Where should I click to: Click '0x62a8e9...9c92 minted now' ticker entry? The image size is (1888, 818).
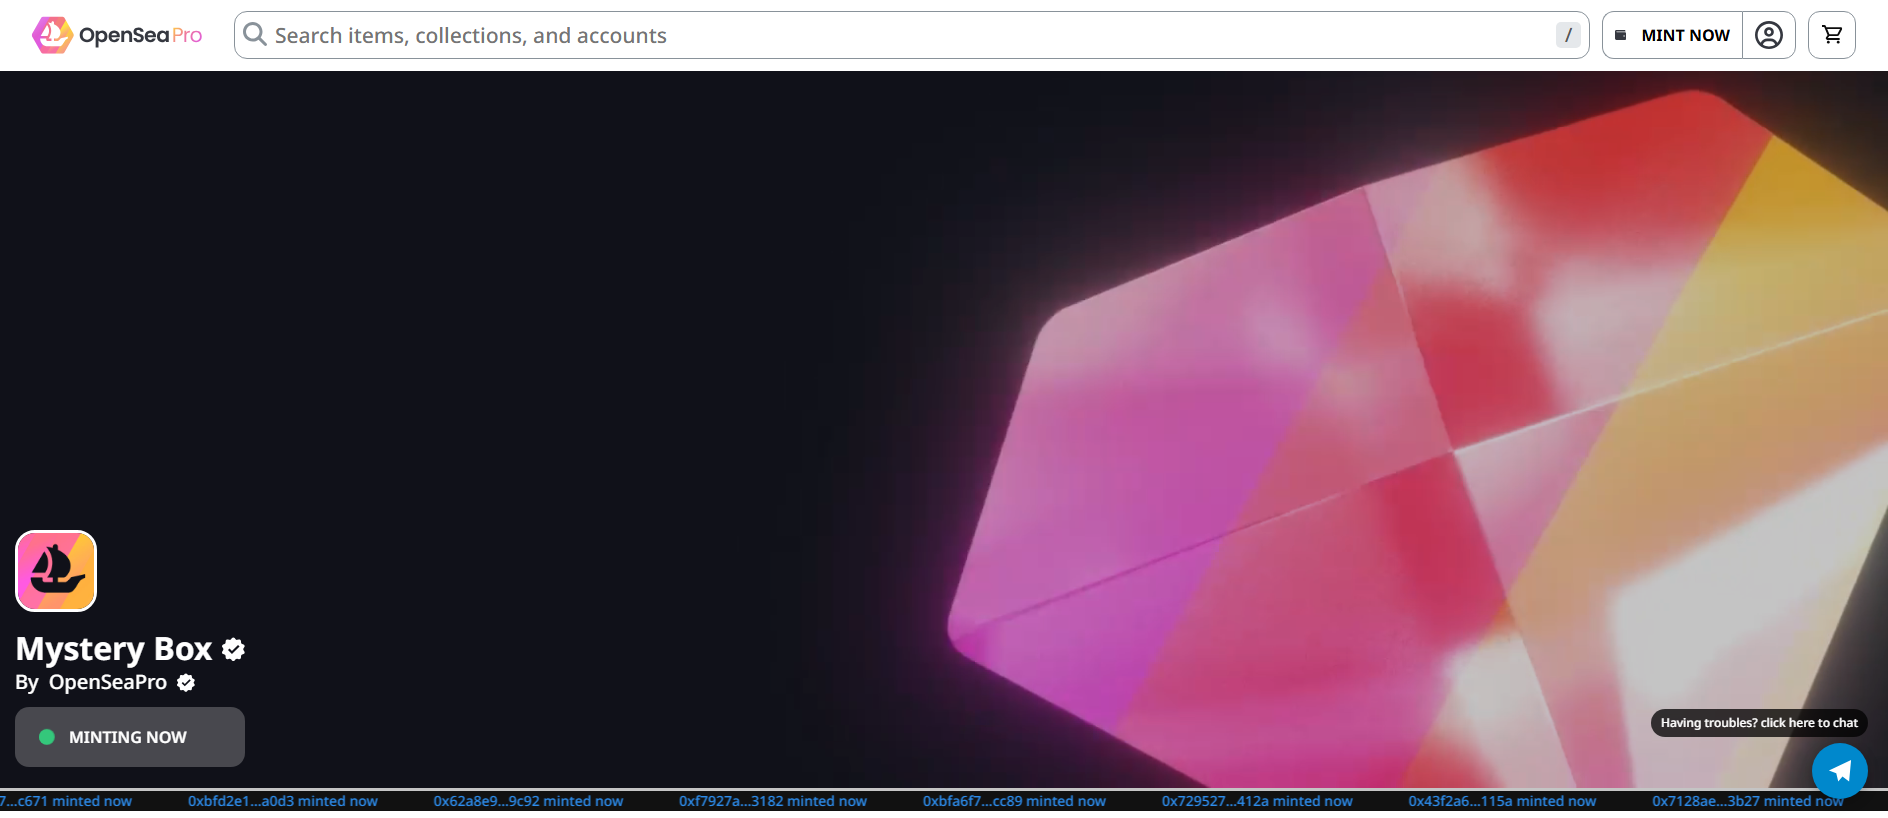(x=528, y=801)
